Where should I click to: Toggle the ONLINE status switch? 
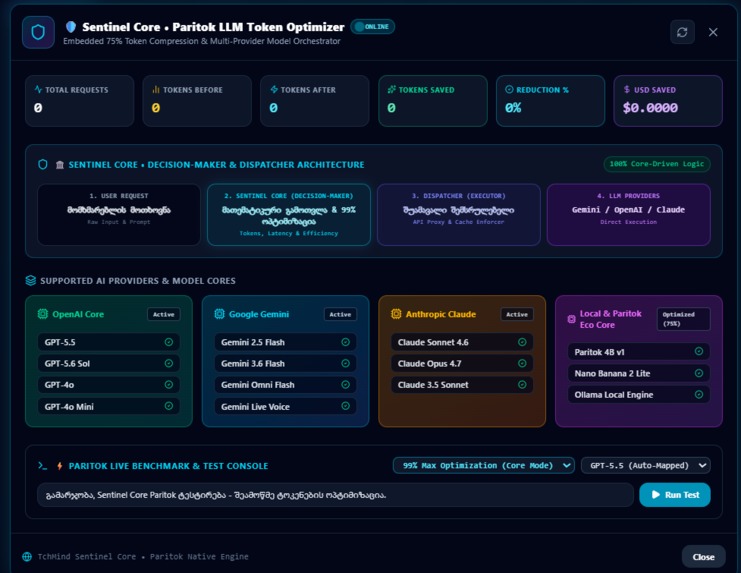tap(373, 27)
